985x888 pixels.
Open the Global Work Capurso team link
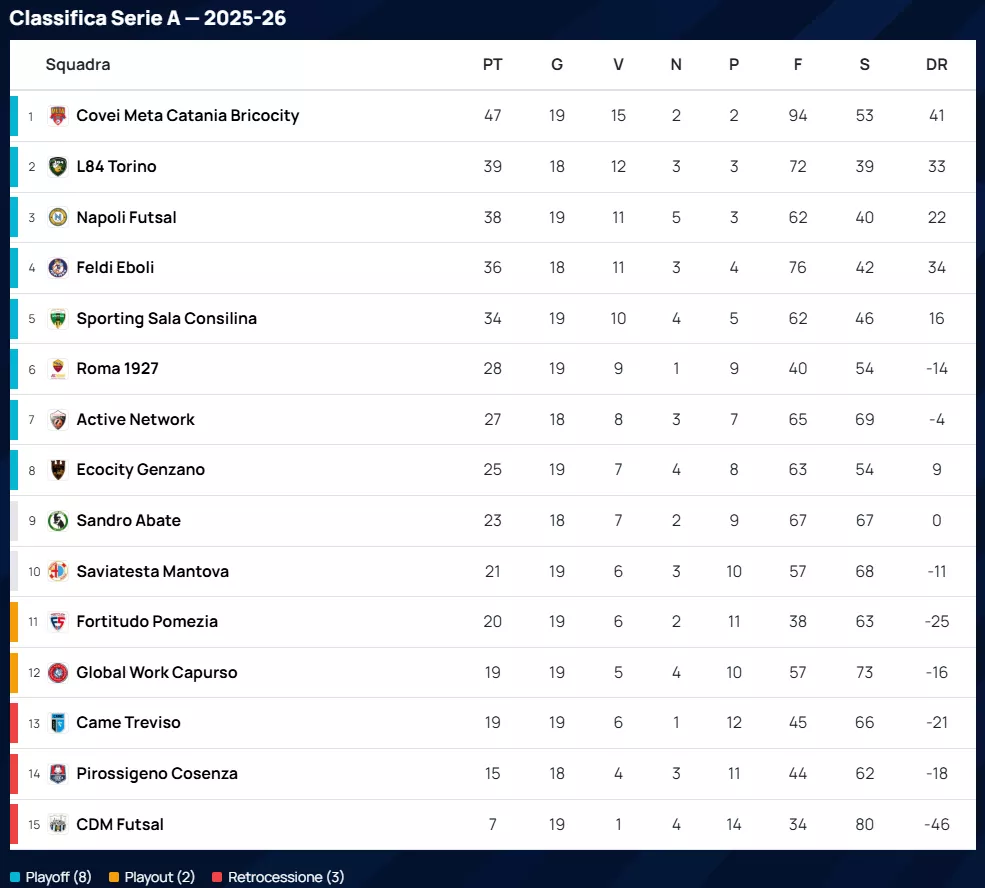point(156,672)
